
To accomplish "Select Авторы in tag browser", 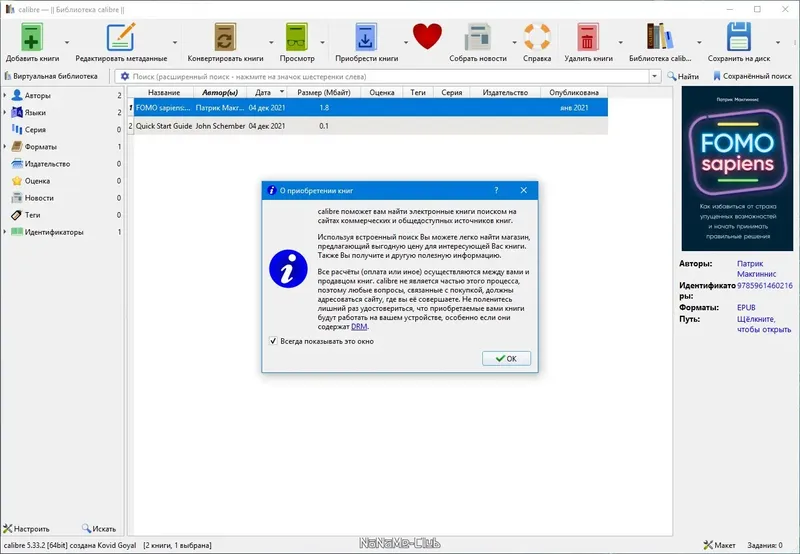I will click(38, 95).
